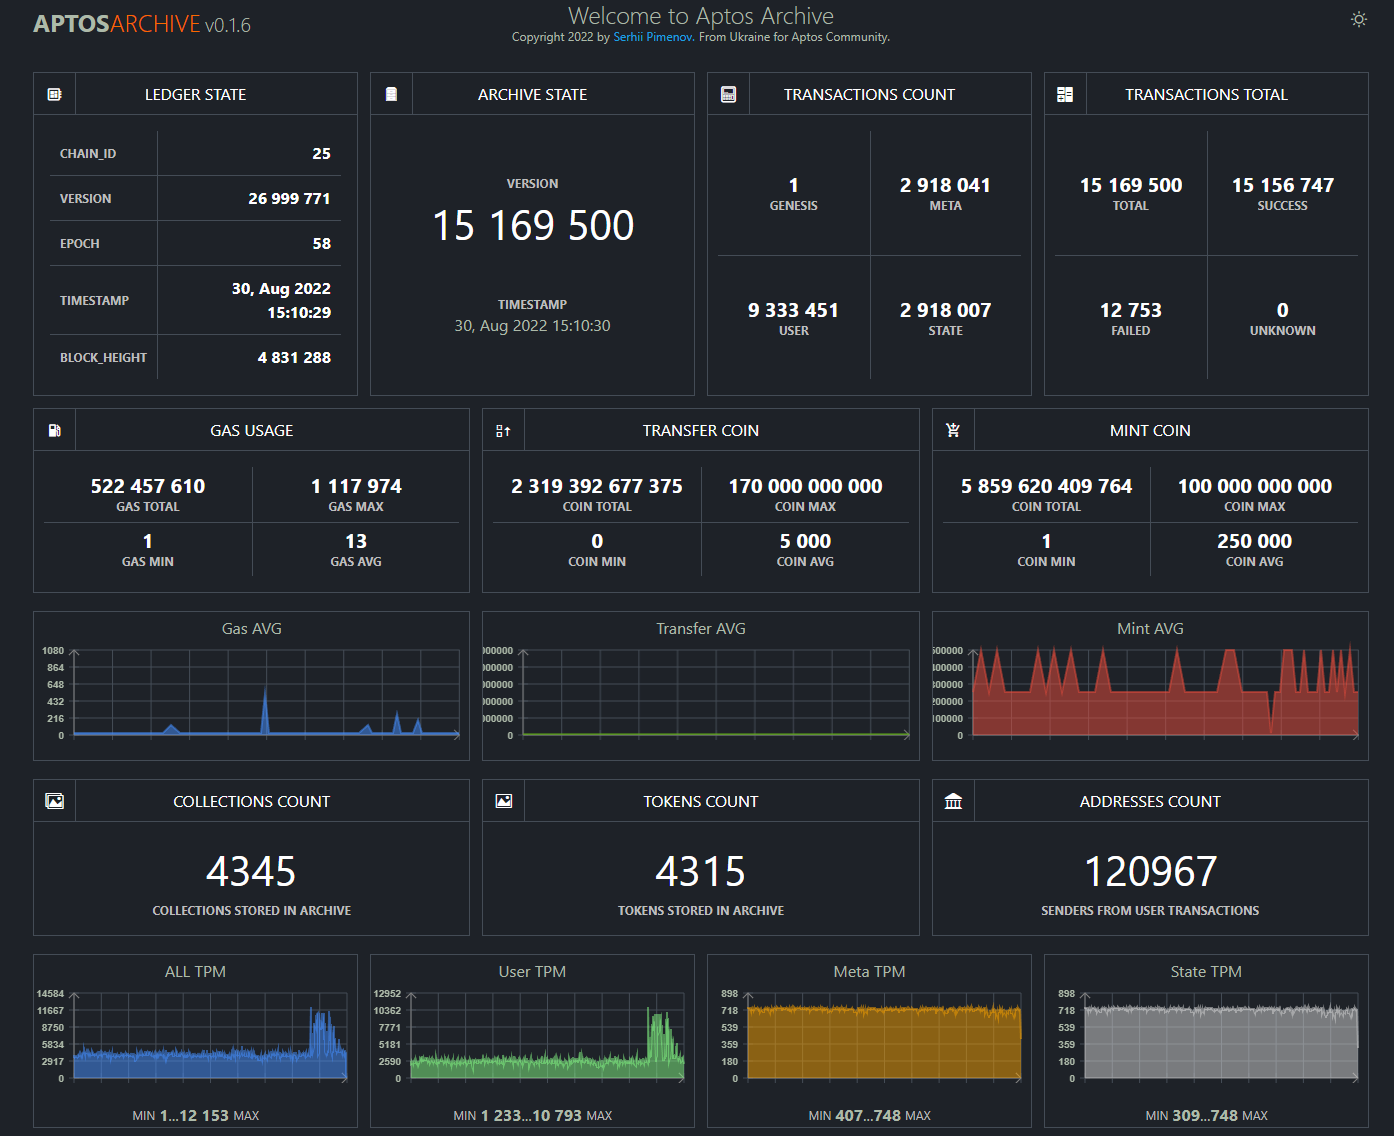Click the Transfer Coin sort icon
This screenshot has height=1136, width=1394.
coord(503,430)
